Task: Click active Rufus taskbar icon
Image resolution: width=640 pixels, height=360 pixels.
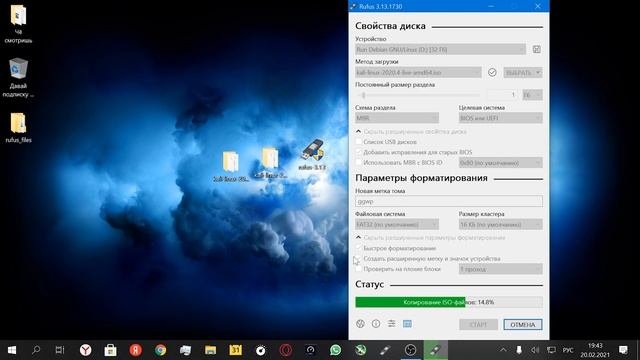Action: point(436,350)
